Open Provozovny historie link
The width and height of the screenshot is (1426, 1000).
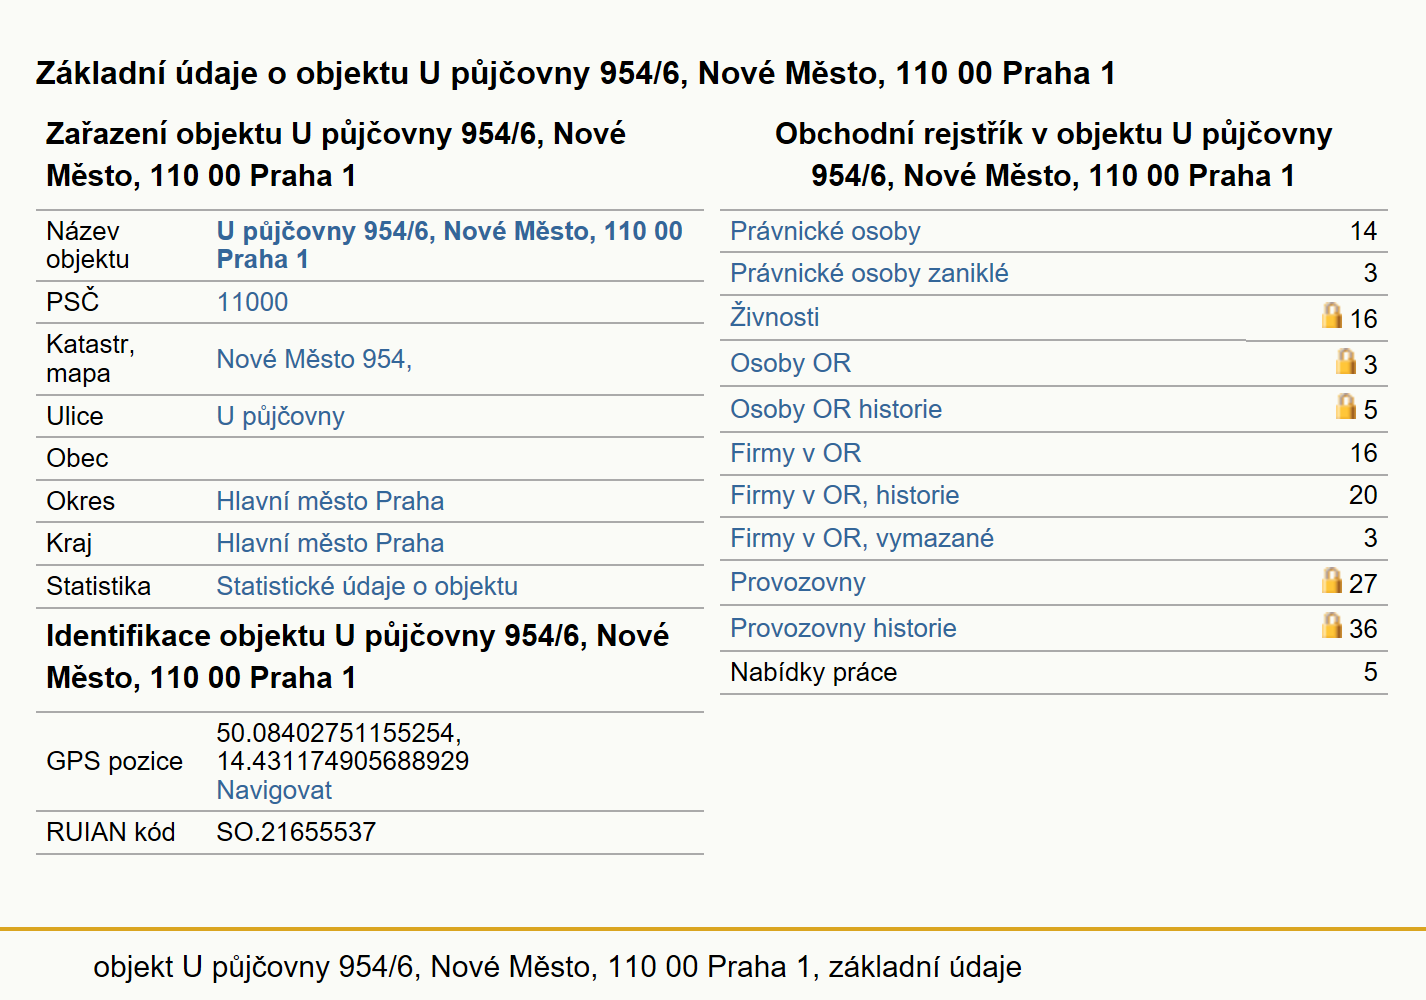tap(843, 628)
